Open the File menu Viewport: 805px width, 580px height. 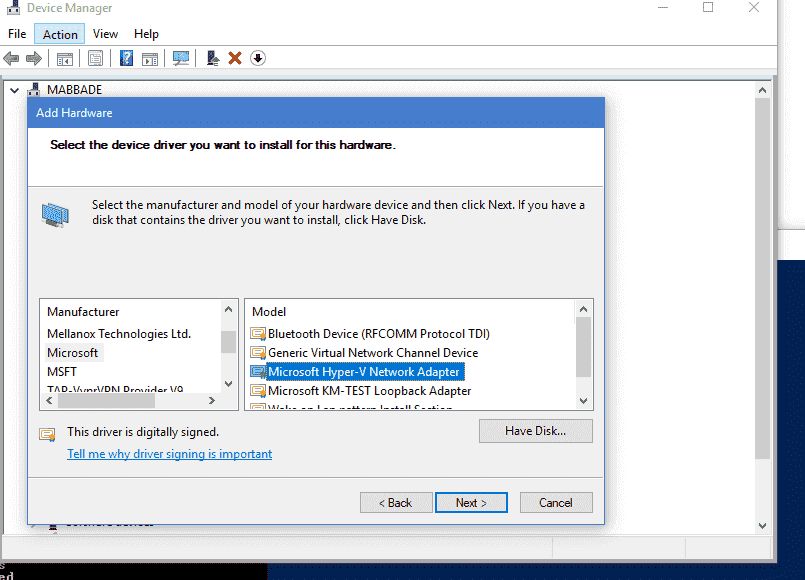click(x=17, y=34)
